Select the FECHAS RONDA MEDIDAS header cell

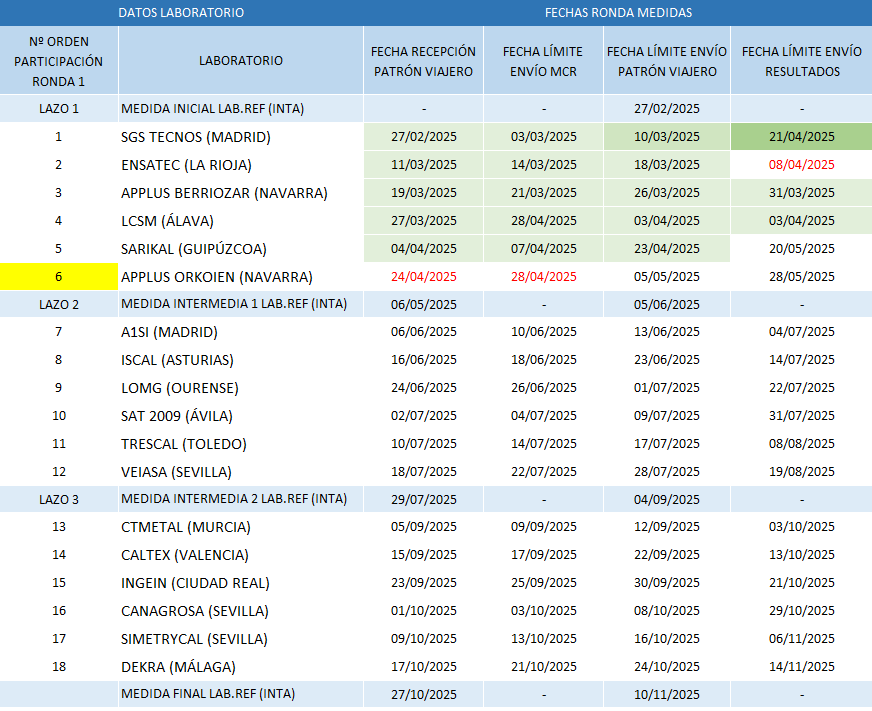(618, 13)
